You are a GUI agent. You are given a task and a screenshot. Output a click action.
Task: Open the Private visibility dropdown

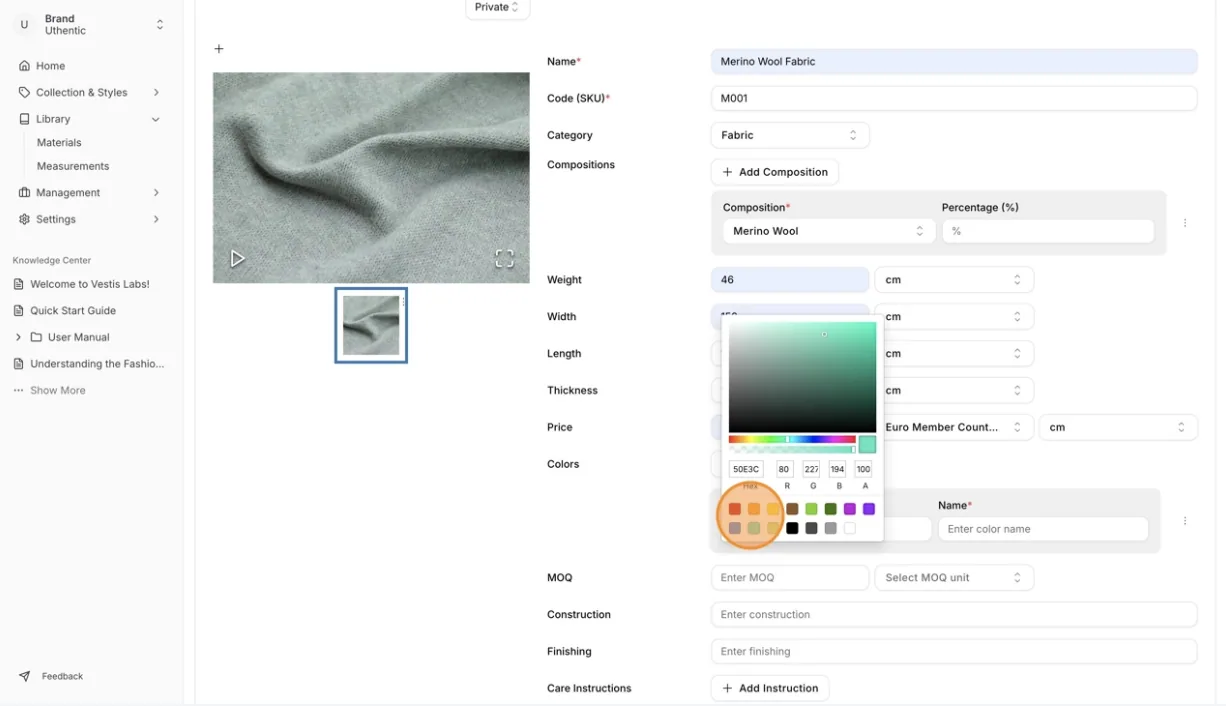[x=497, y=8]
